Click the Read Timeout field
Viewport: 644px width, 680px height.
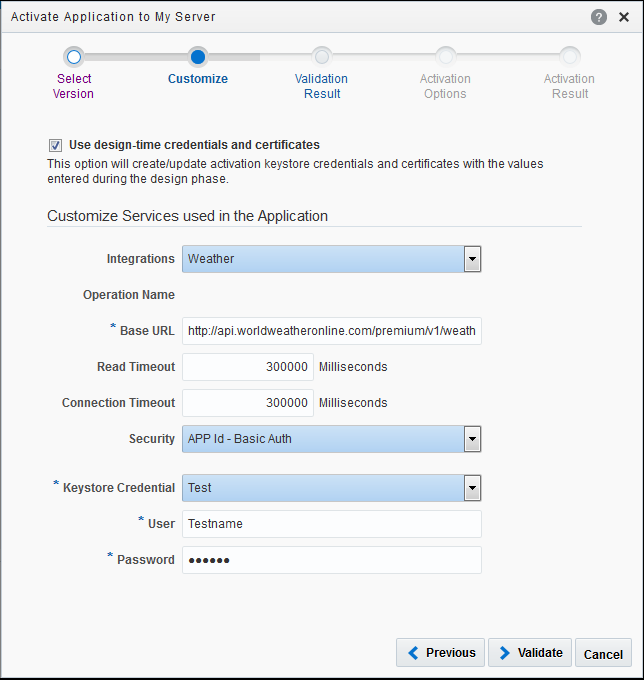pyautogui.click(x=248, y=367)
